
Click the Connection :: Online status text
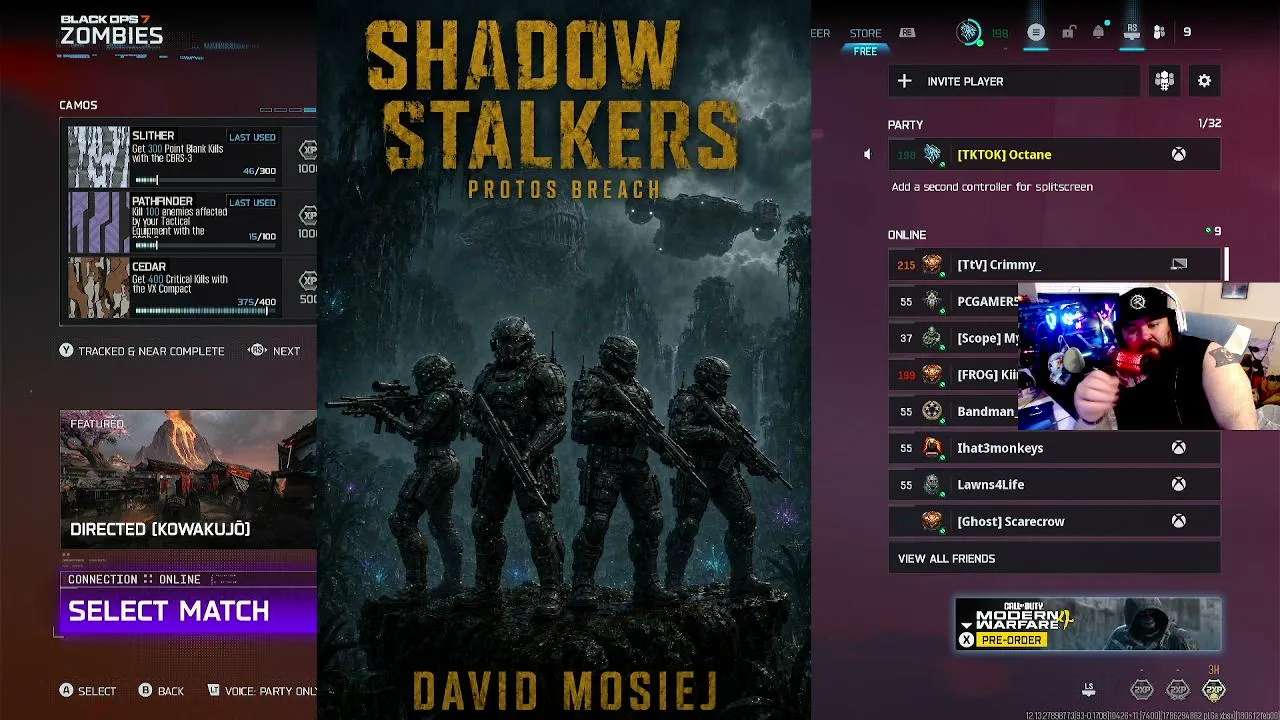click(x=134, y=579)
